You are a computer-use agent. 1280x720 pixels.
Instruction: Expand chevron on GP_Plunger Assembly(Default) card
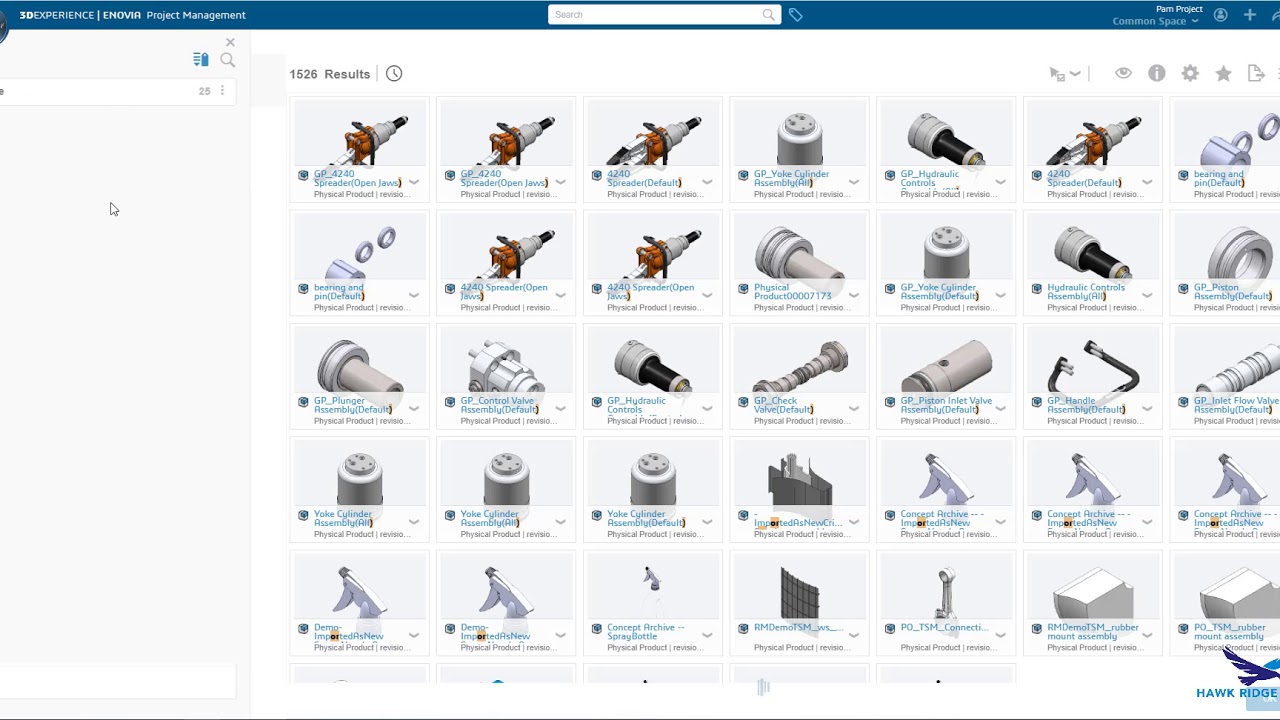[x=414, y=409]
